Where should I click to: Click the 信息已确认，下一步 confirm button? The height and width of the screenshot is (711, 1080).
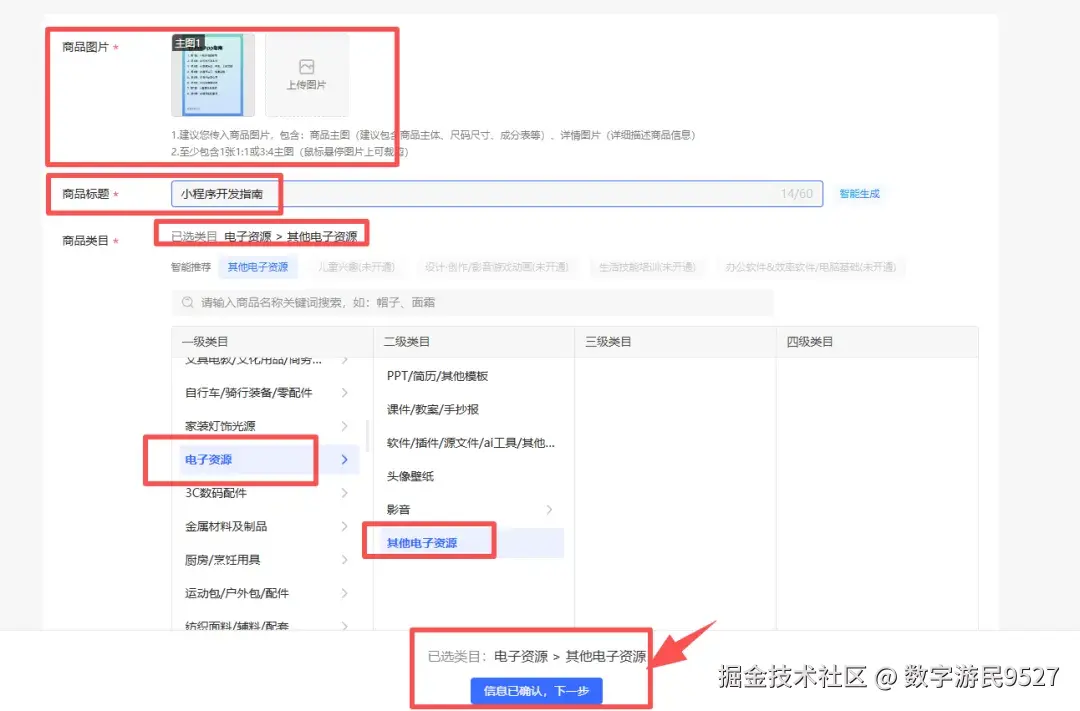tap(536, 690)
